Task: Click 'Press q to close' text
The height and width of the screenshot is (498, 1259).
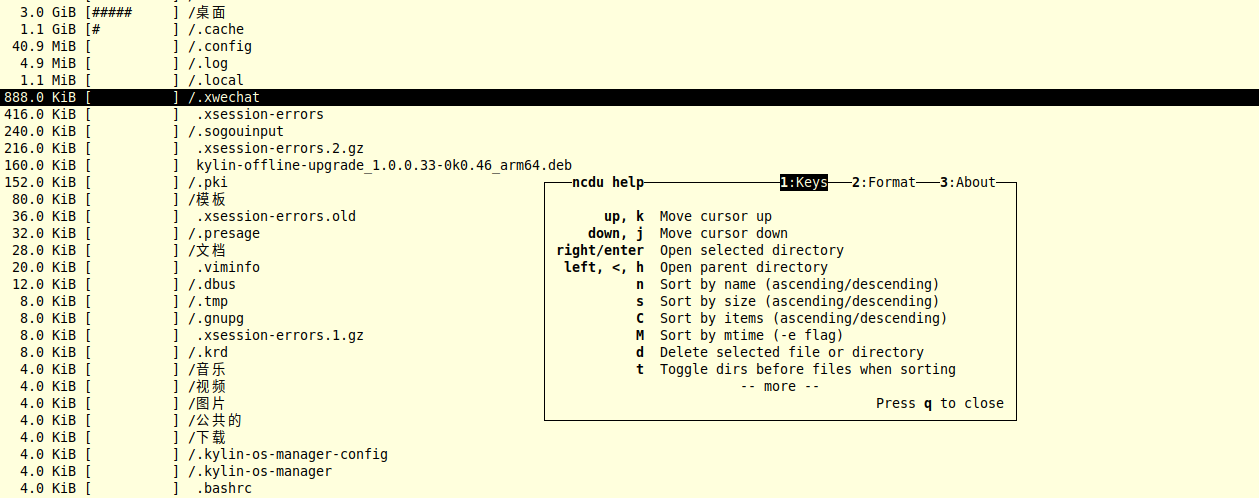Action: tap(939, 403)
